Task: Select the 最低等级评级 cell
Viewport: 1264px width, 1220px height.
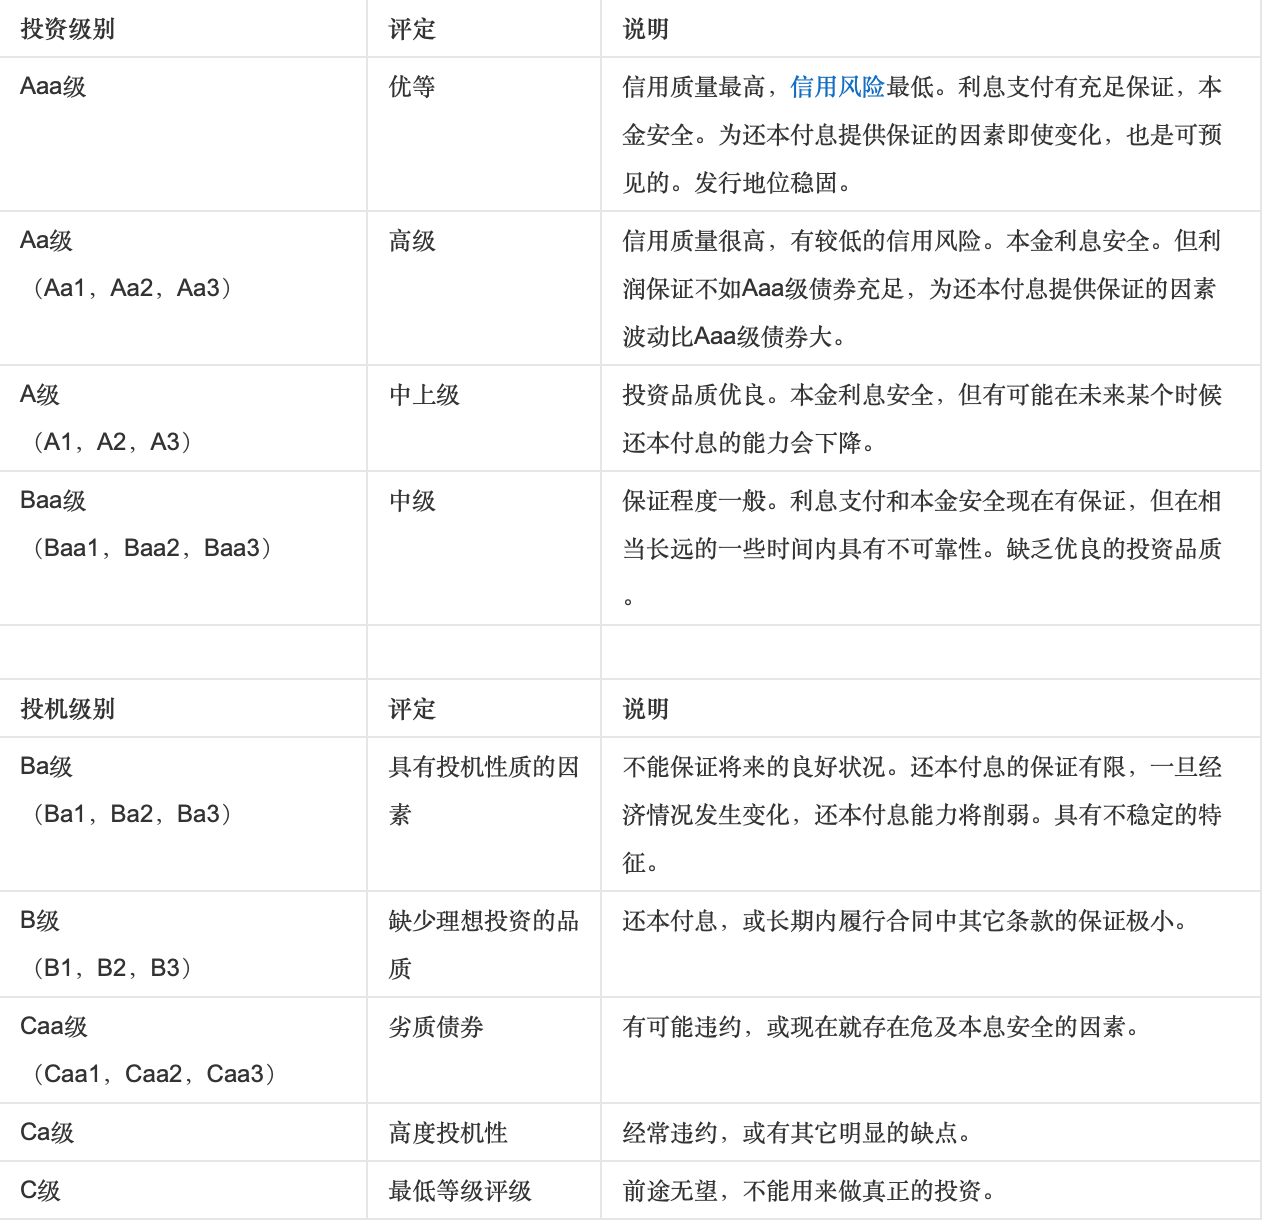Action: pos(460,1191)
